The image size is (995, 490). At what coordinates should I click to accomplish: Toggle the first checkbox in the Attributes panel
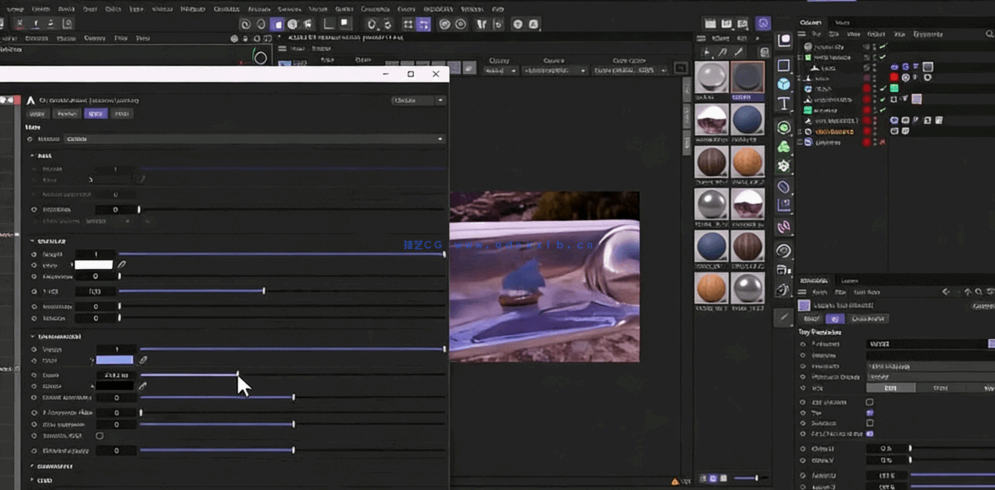(869, 402)
